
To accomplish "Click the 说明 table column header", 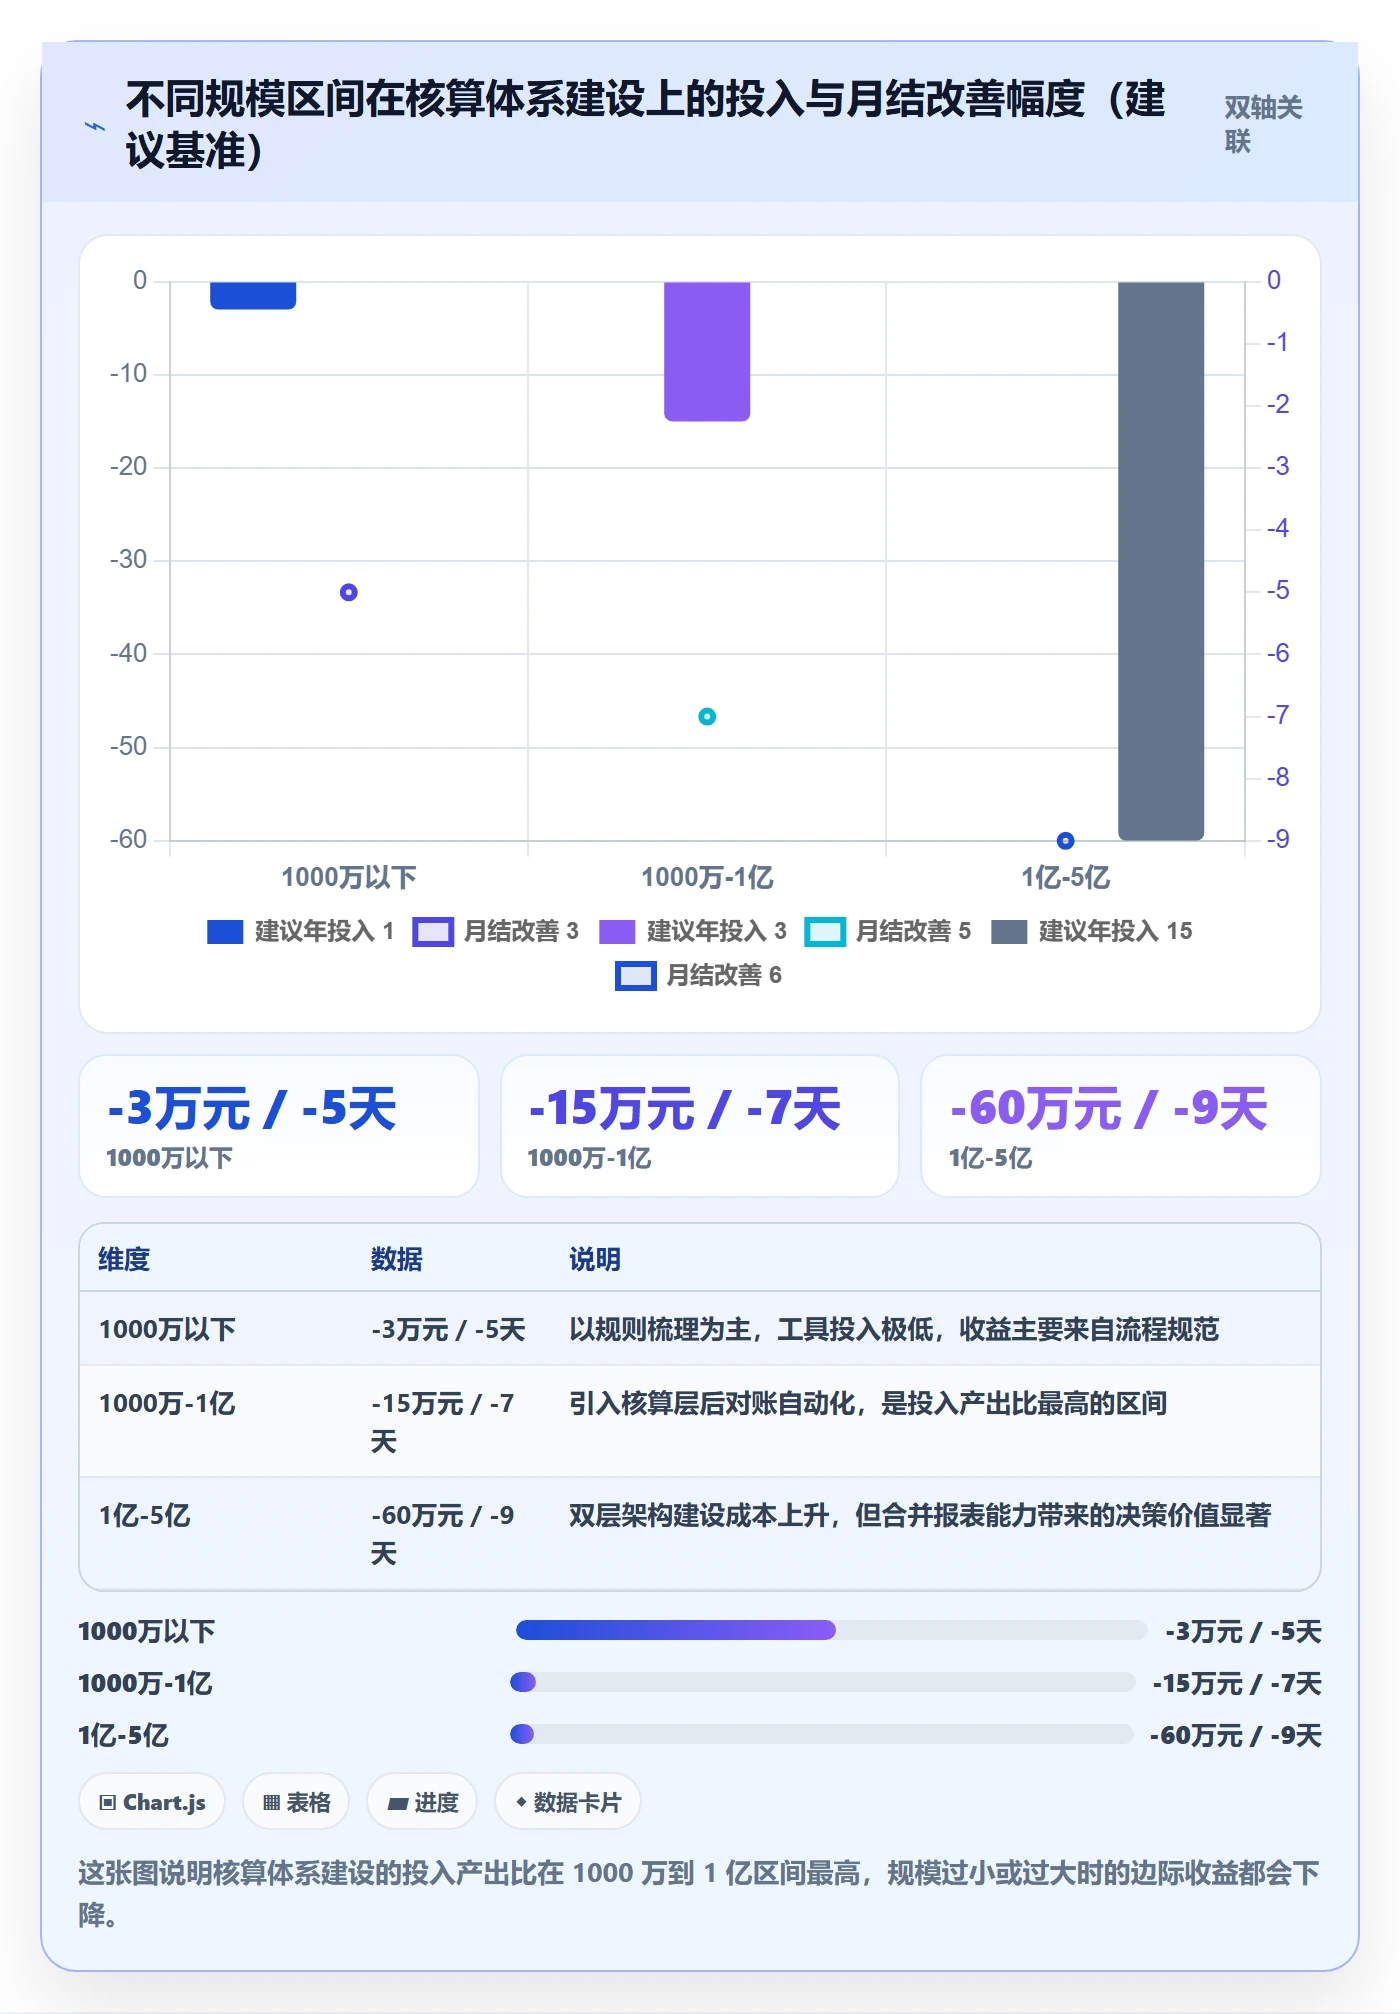I will pos(595,1259).
